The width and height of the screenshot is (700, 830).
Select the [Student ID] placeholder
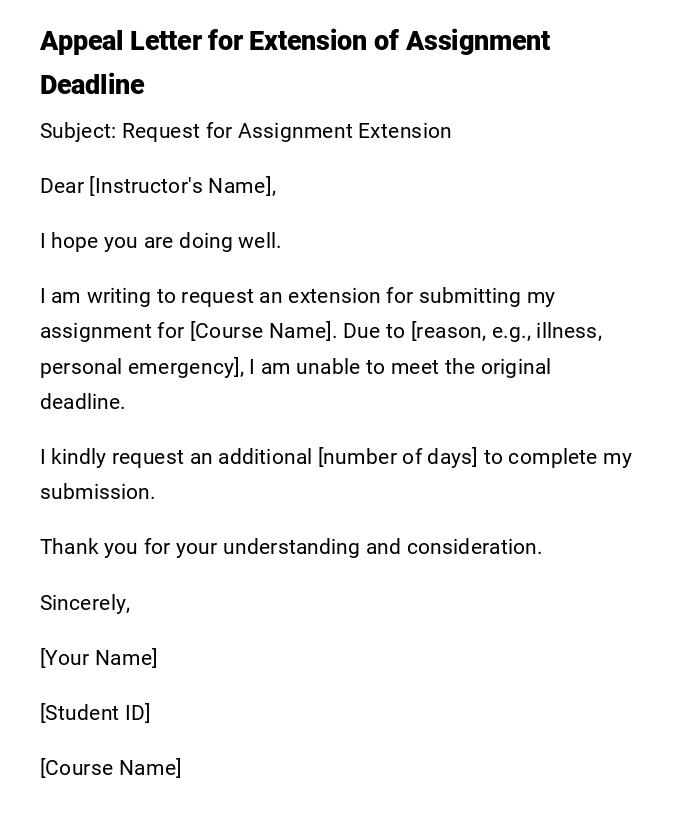[95, 713]
